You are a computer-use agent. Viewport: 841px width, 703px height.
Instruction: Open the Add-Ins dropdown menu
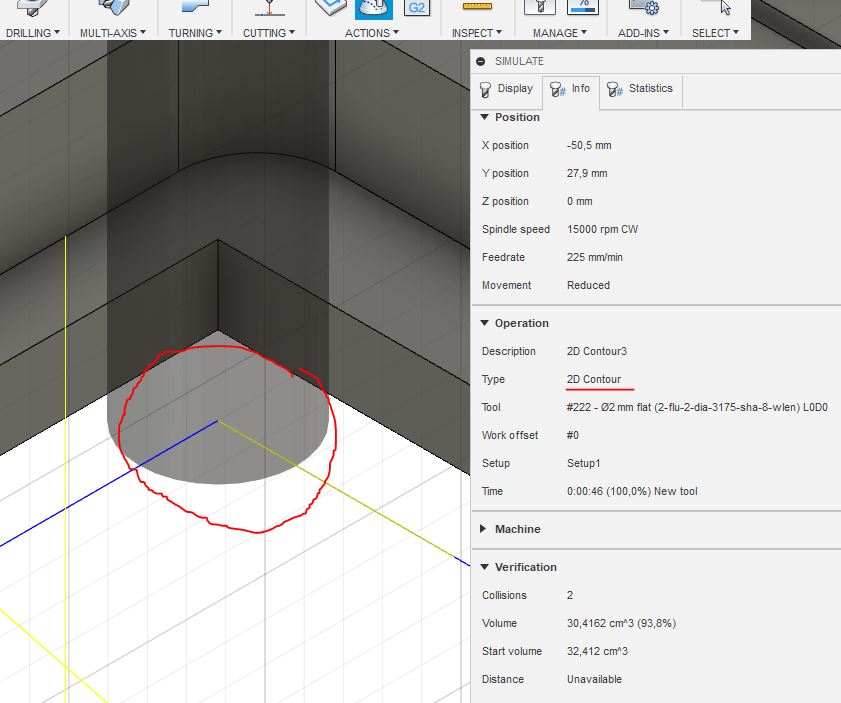pos(643,33)
